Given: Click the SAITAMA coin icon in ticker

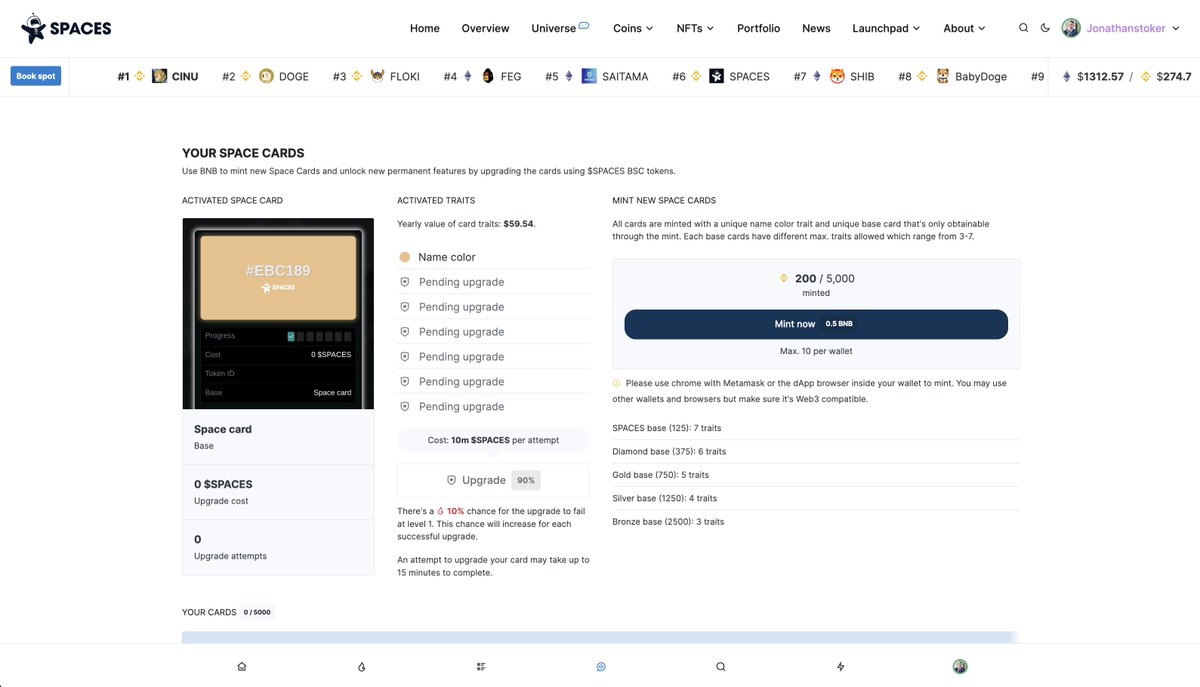Looking at the screenshot, I should 589,76.
